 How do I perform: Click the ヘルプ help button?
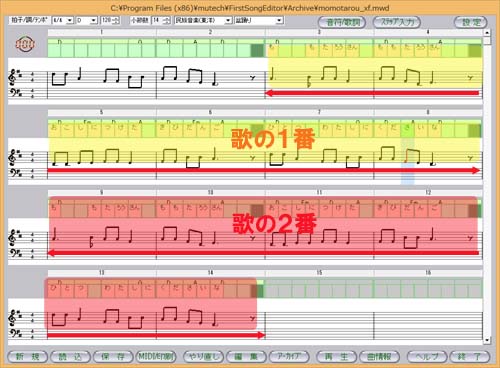coord(427,357)
